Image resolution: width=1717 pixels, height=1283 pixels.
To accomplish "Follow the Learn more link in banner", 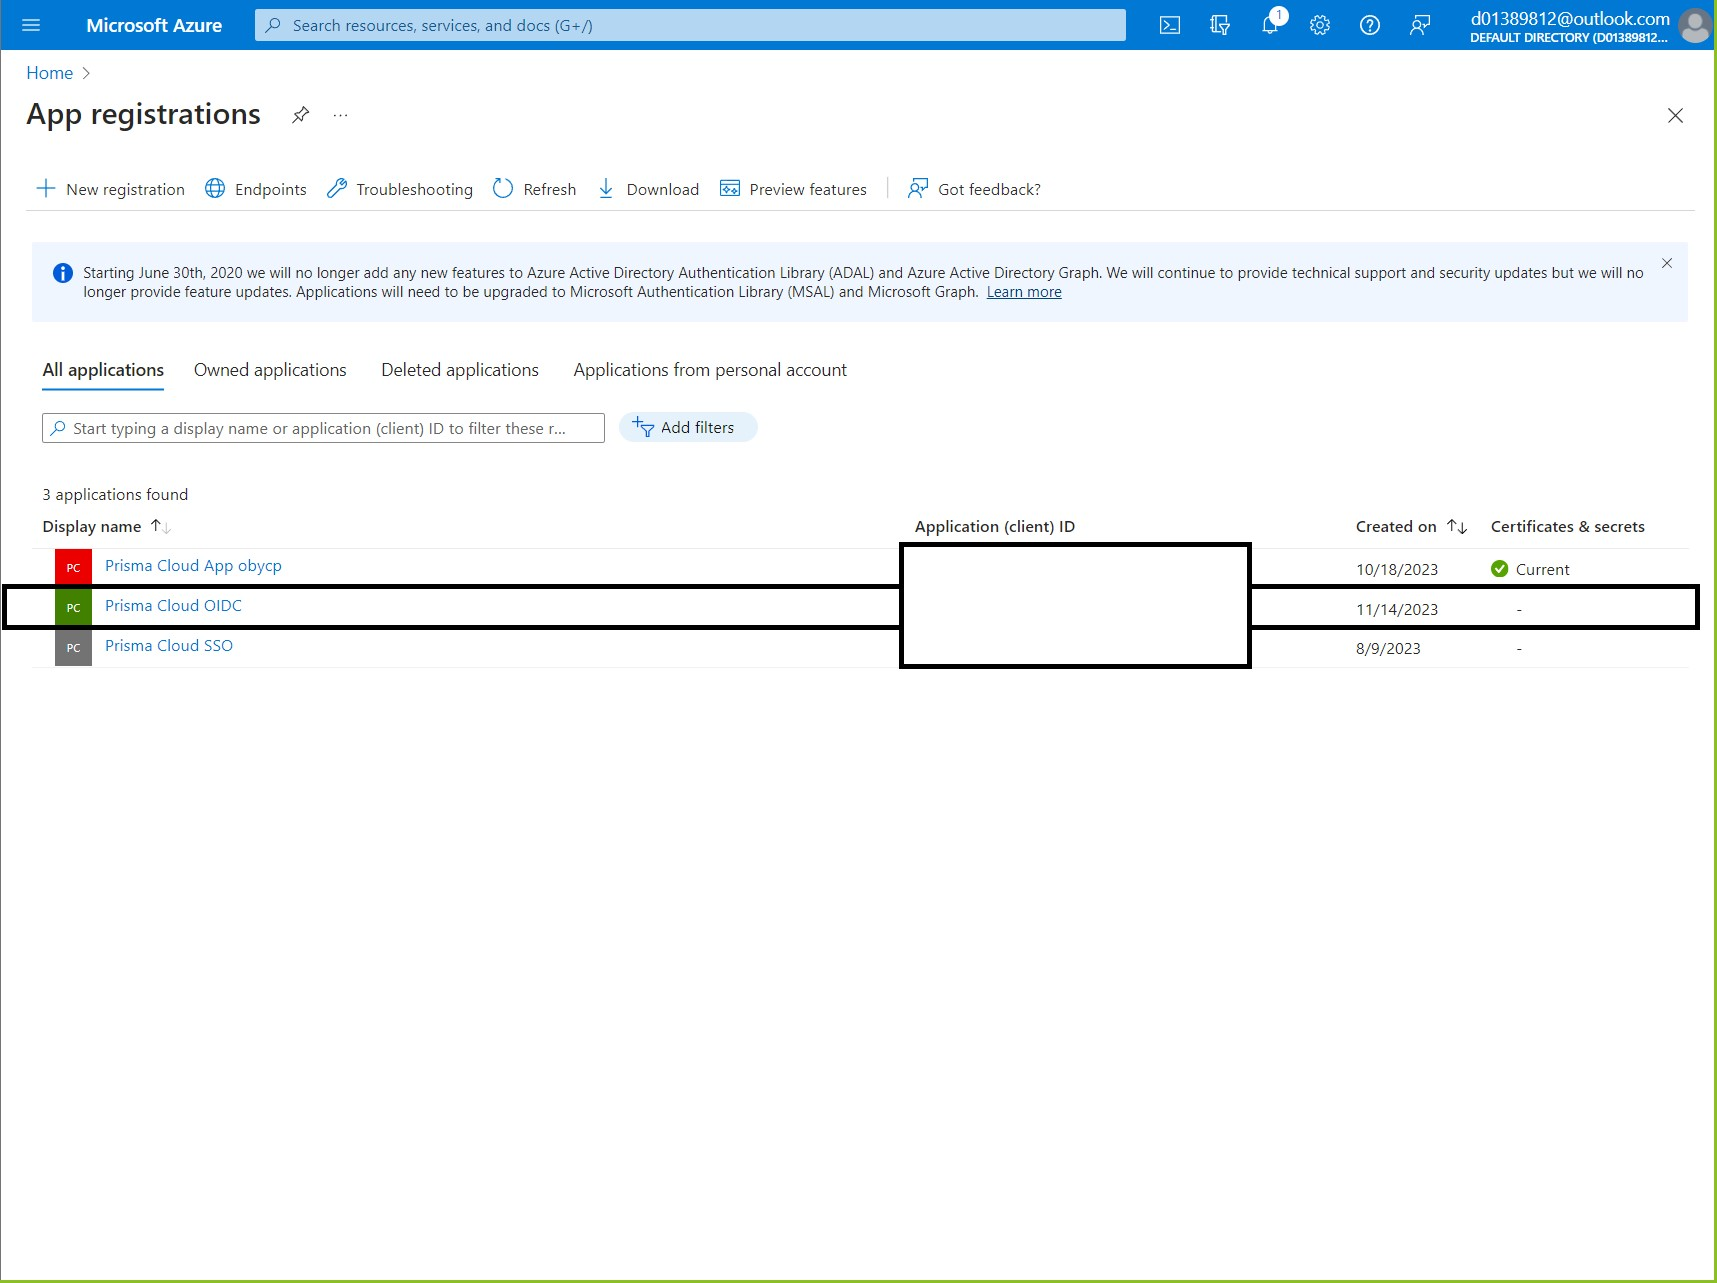I will click(1024, 292).
